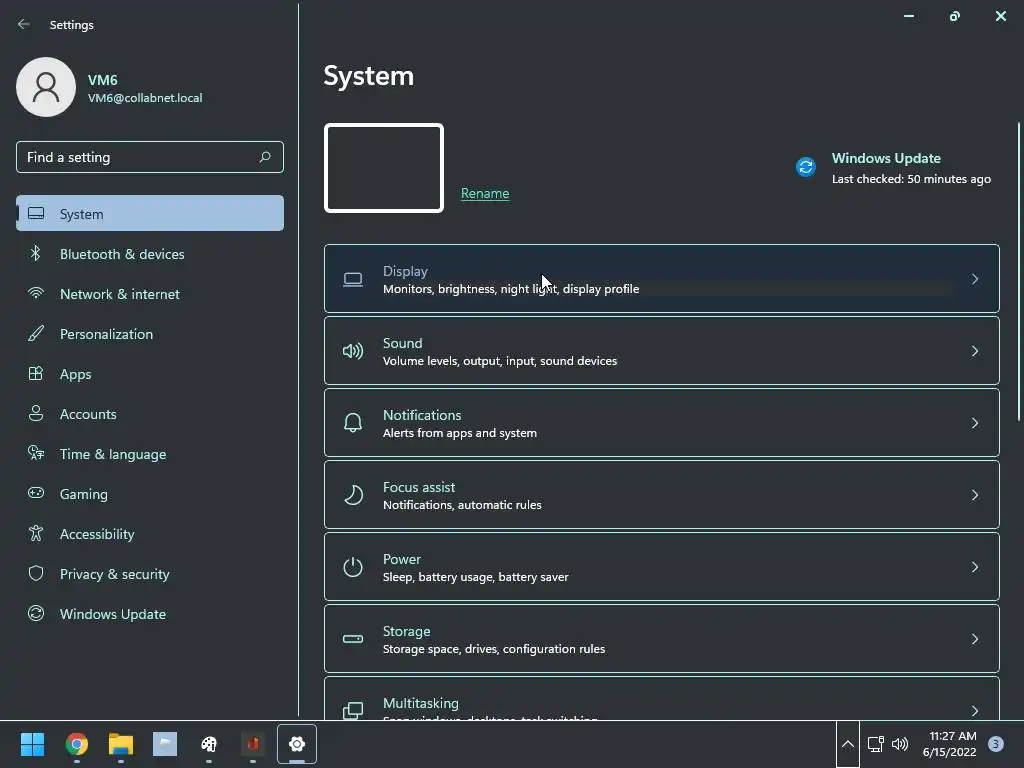Open Bluetooth & devices section
This screenshot has height=768, width=1024.
[150, 254]
